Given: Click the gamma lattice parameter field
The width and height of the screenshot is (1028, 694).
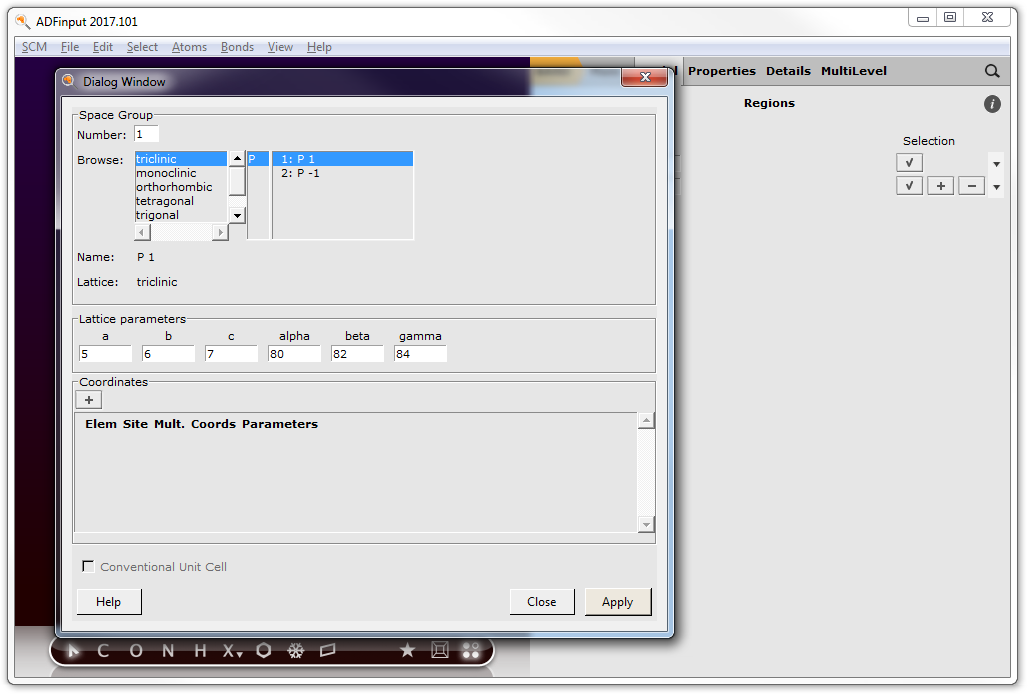Looking at the screenshot, I should [x=420, y=354].
